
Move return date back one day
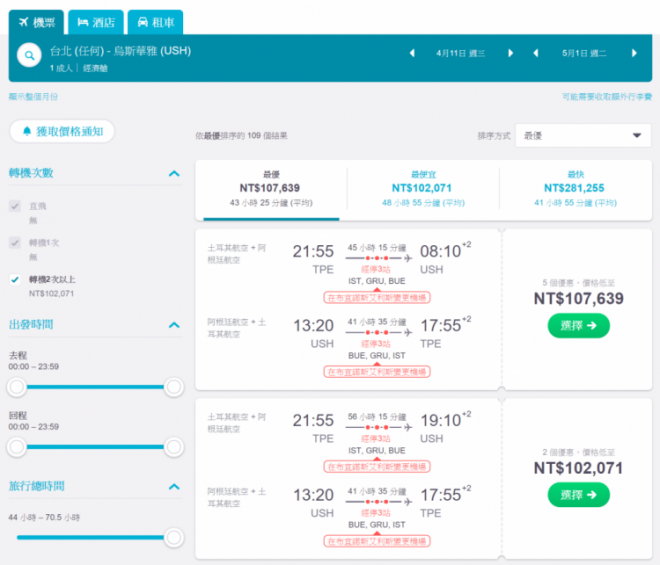536,53
